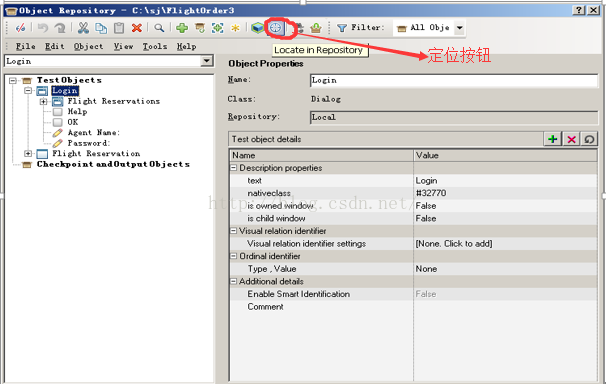Select the Flight Reservation tree item
Screen dimensions: 606x384
[96, 154]
